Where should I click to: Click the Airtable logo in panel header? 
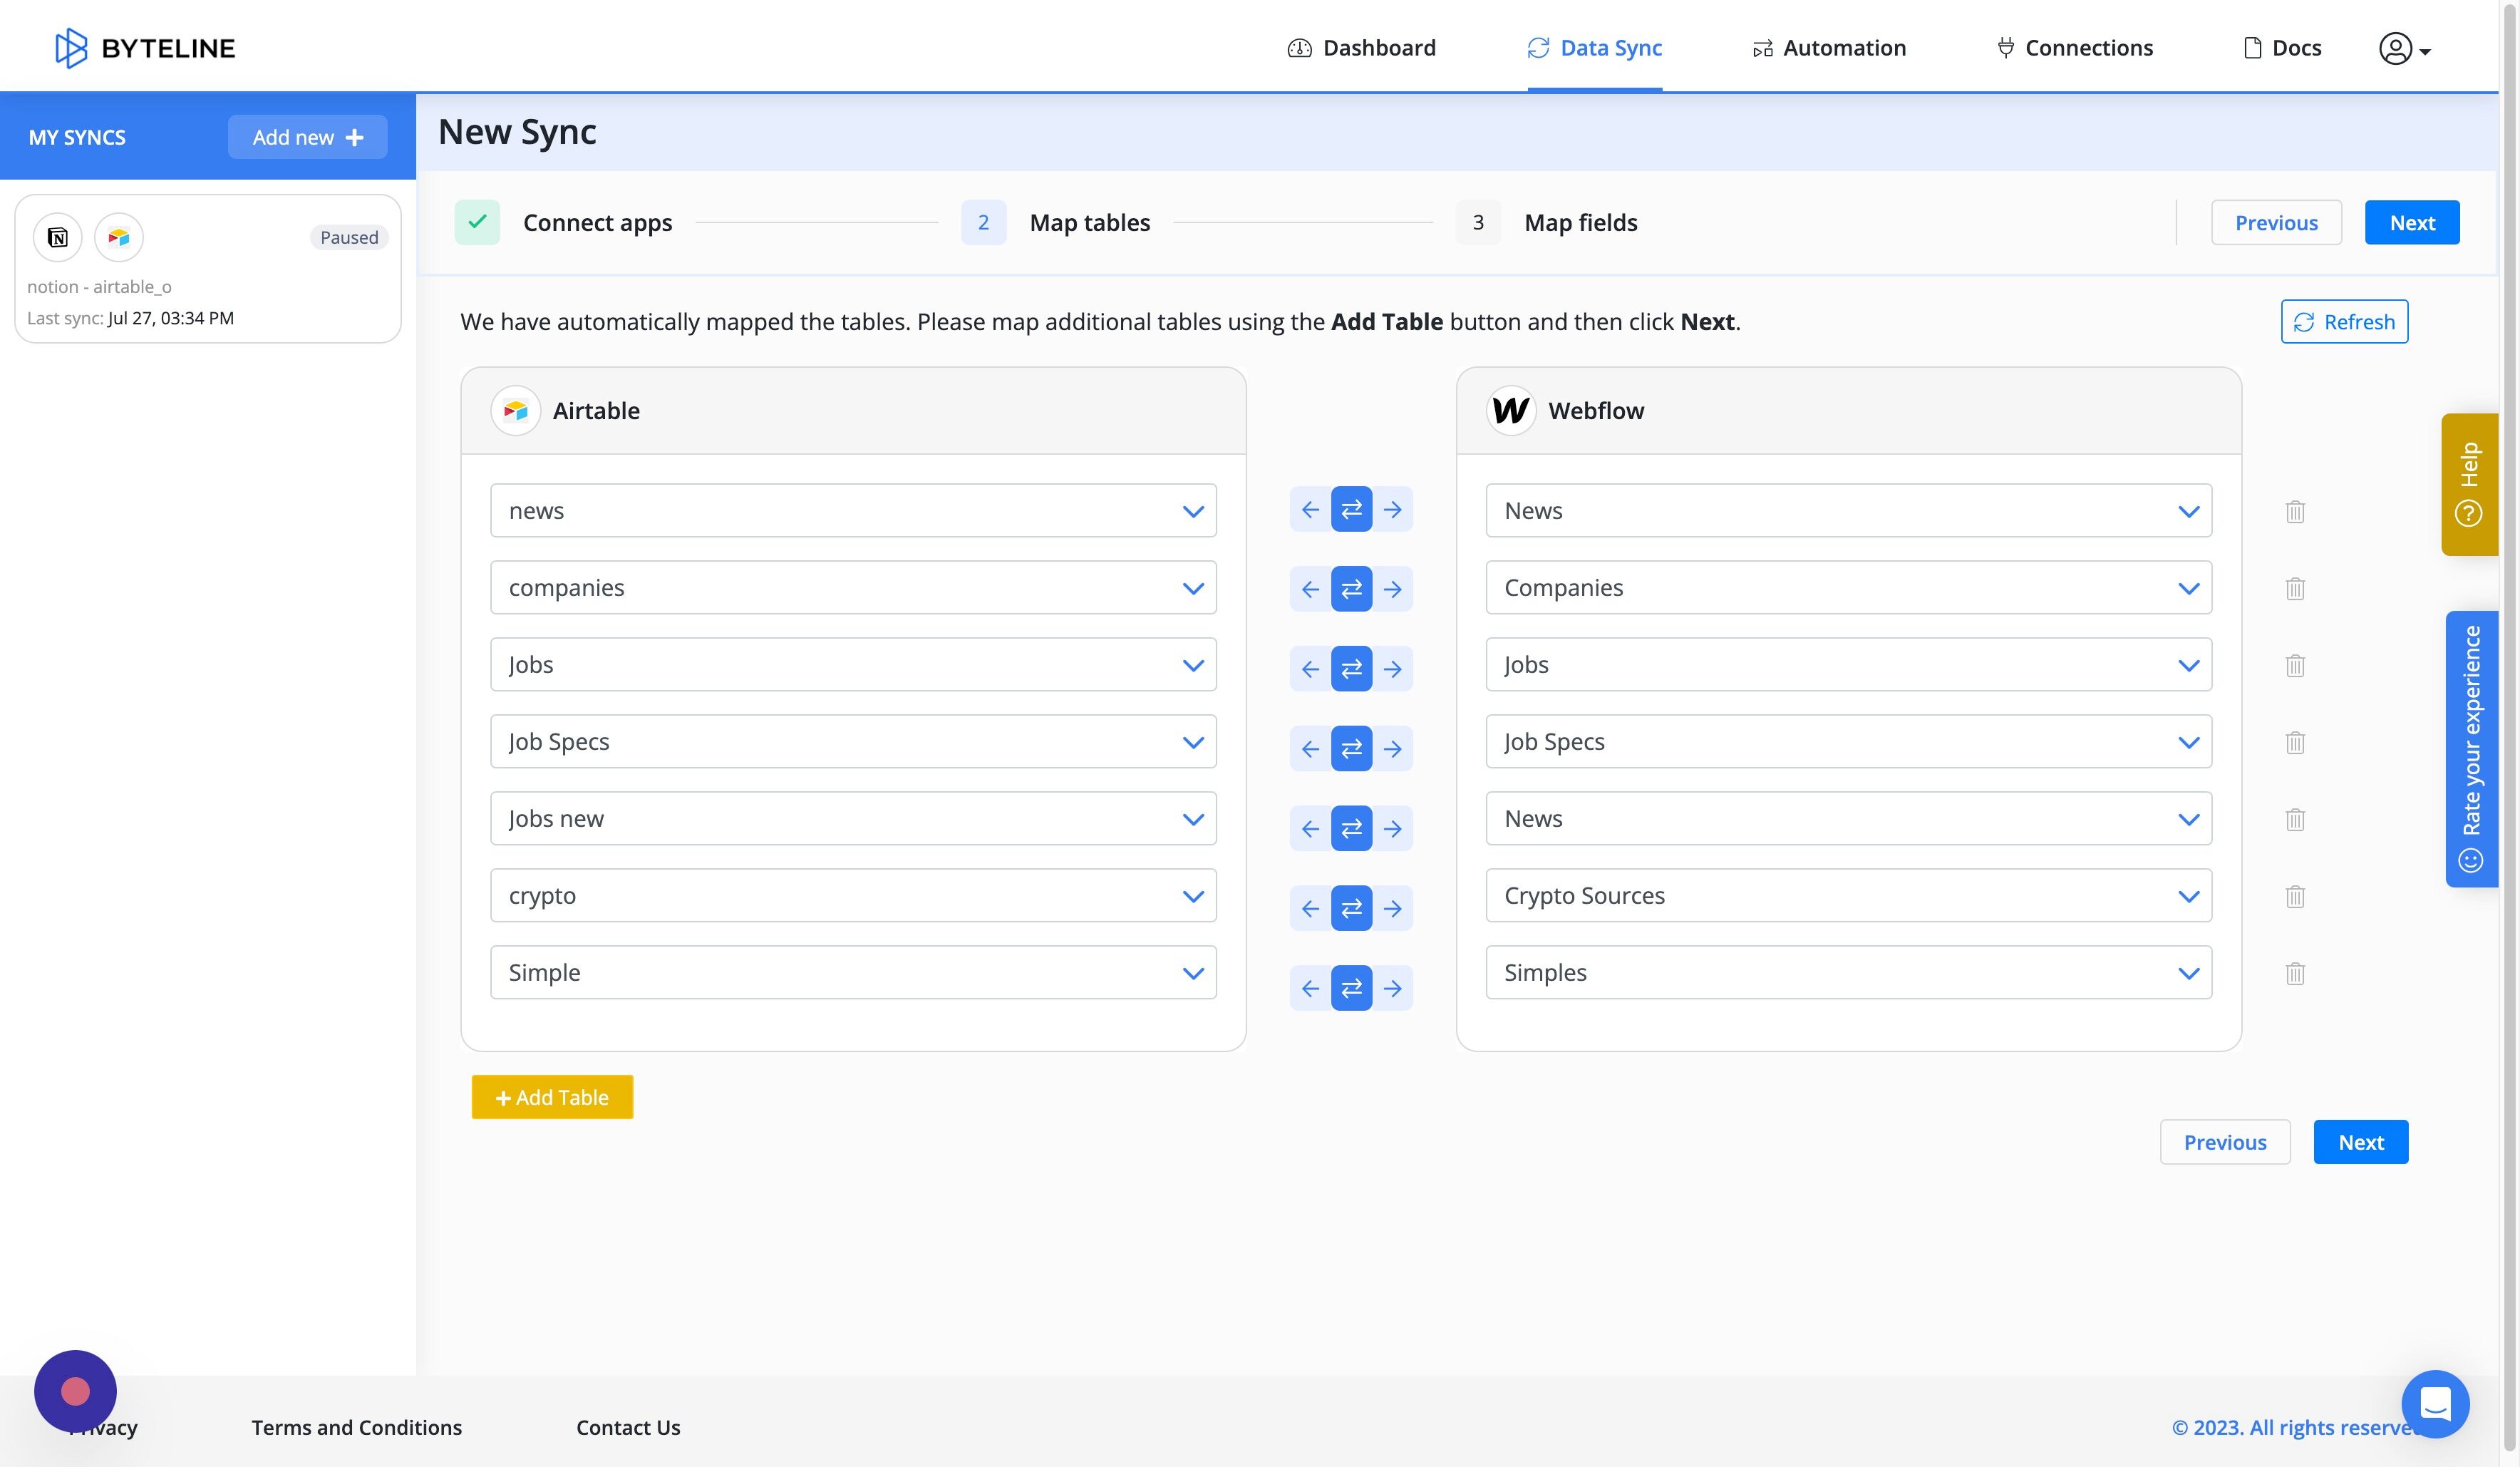click(515, 411)
